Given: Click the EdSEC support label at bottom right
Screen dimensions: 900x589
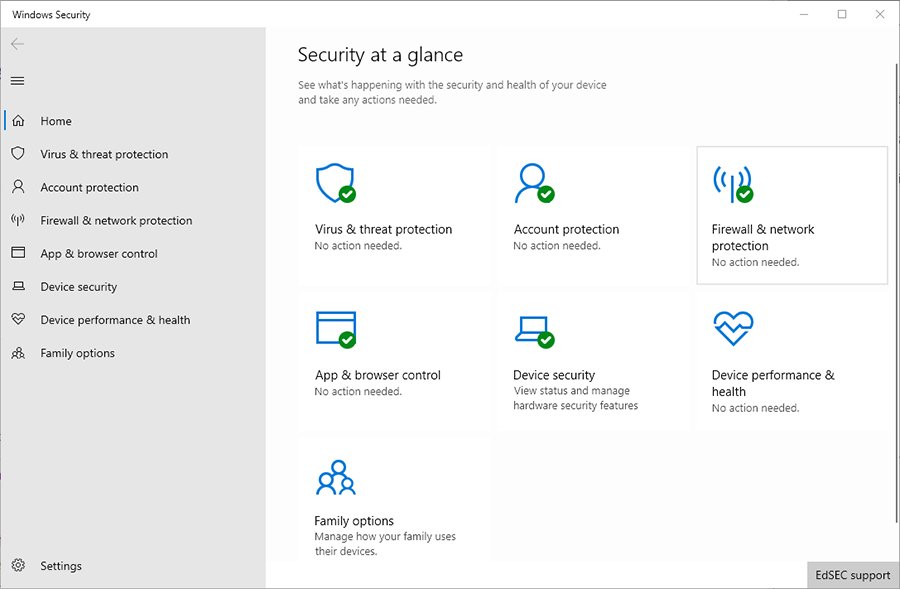Looking at the screenshot, I should pyautogui.click(x=852, y=575).
